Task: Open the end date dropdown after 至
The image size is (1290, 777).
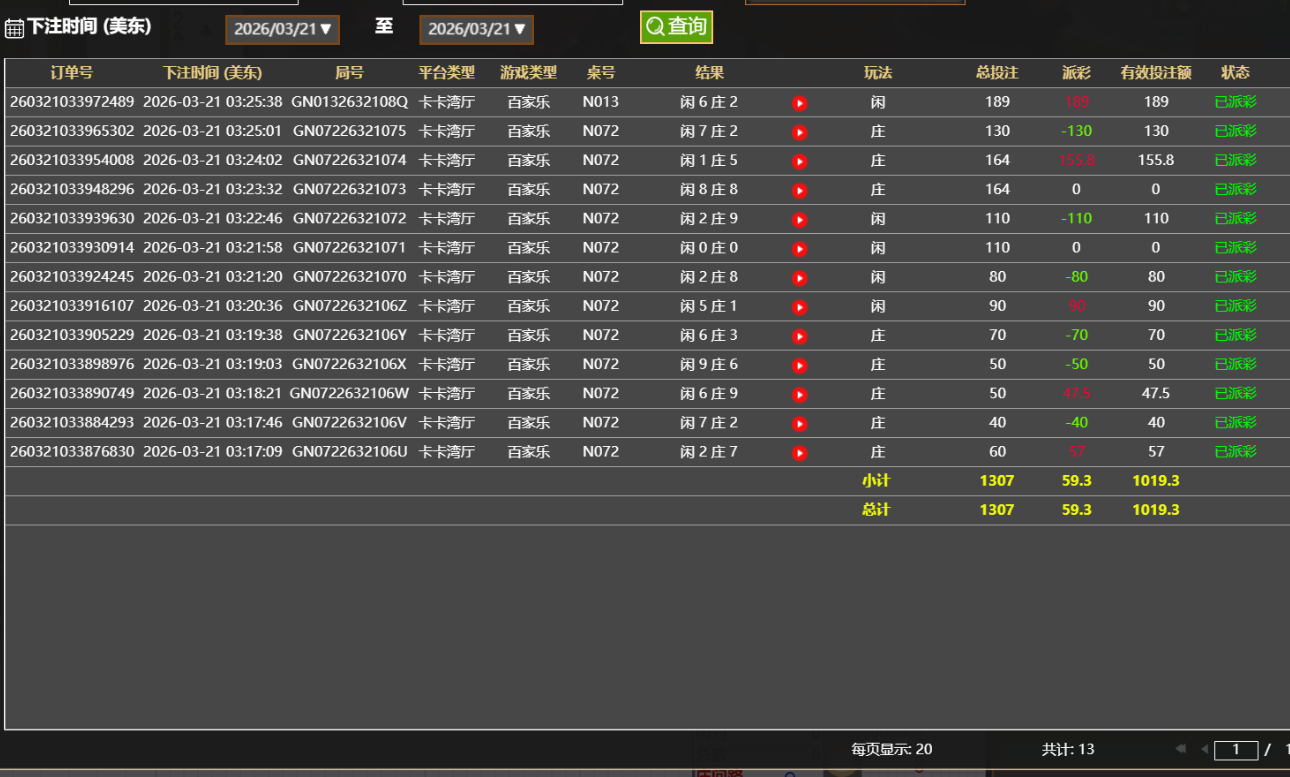Action: pos(476,30)
